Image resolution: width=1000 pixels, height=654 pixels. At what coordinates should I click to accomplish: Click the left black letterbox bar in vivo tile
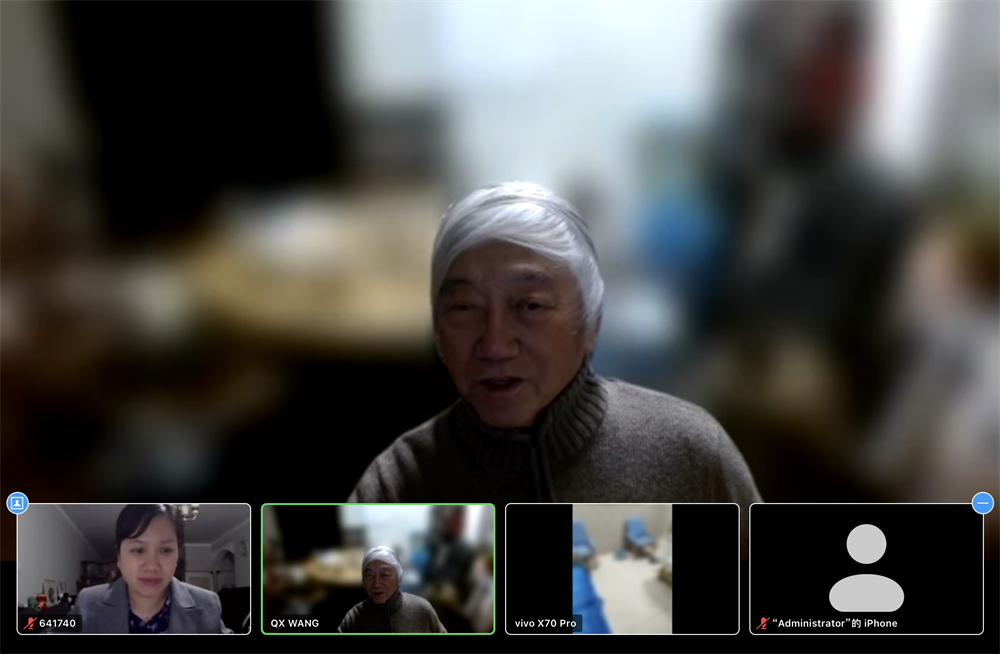click(x=539, y=560)
